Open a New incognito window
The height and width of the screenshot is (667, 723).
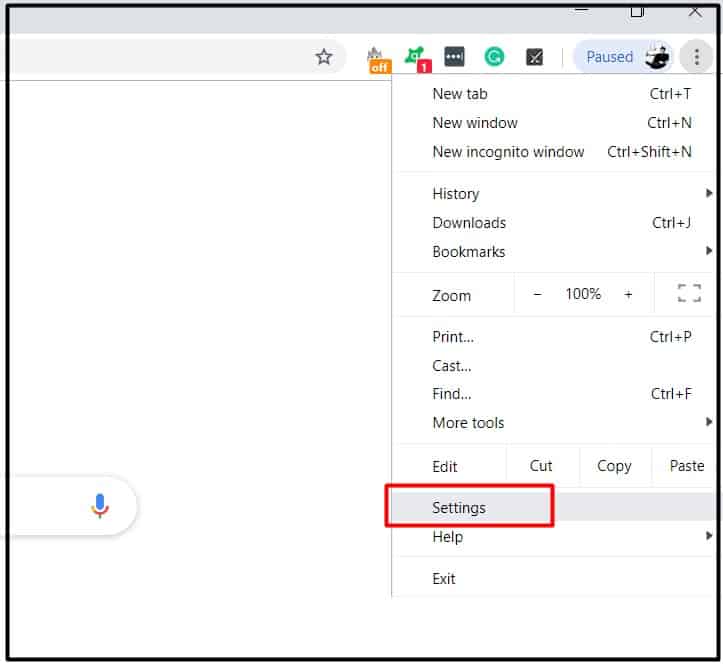click(553, 152)
